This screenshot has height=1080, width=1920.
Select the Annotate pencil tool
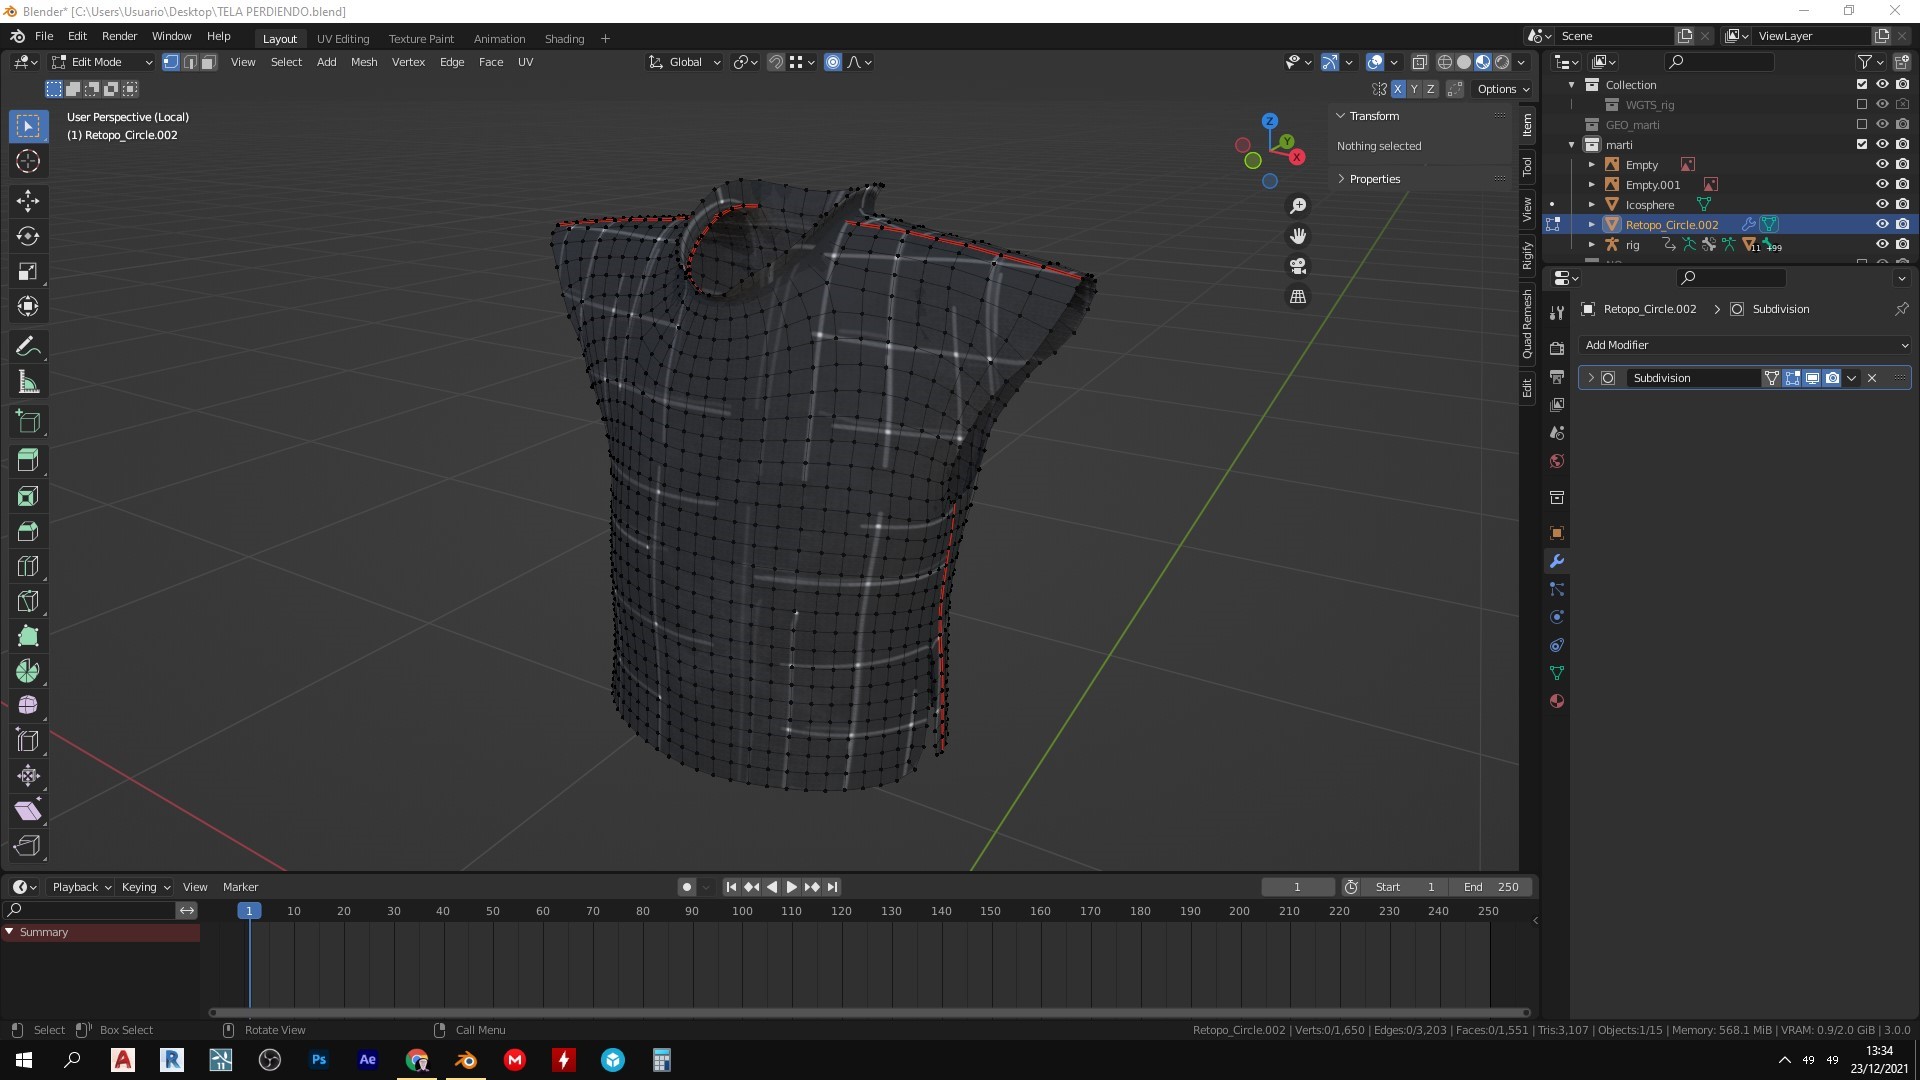(x=28, y=347)
